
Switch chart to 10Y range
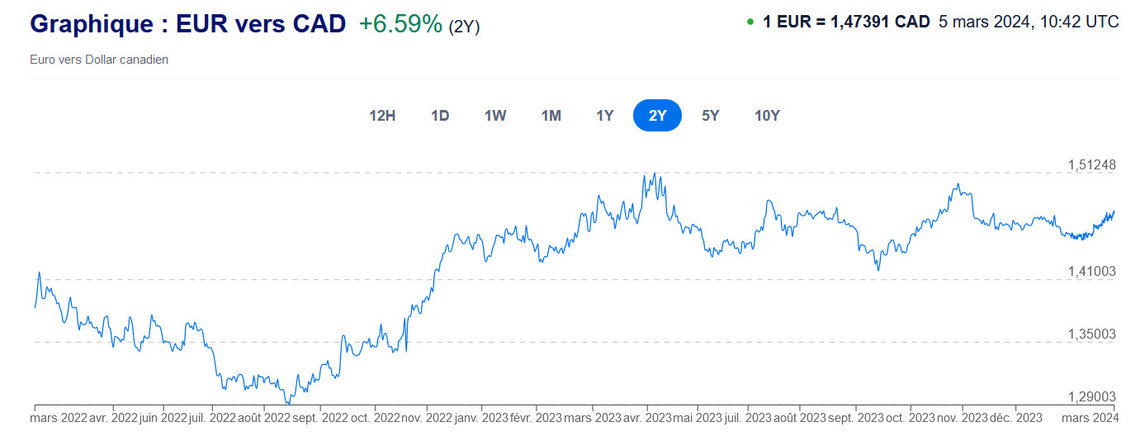pyautogui.click(x=767, y=116)
